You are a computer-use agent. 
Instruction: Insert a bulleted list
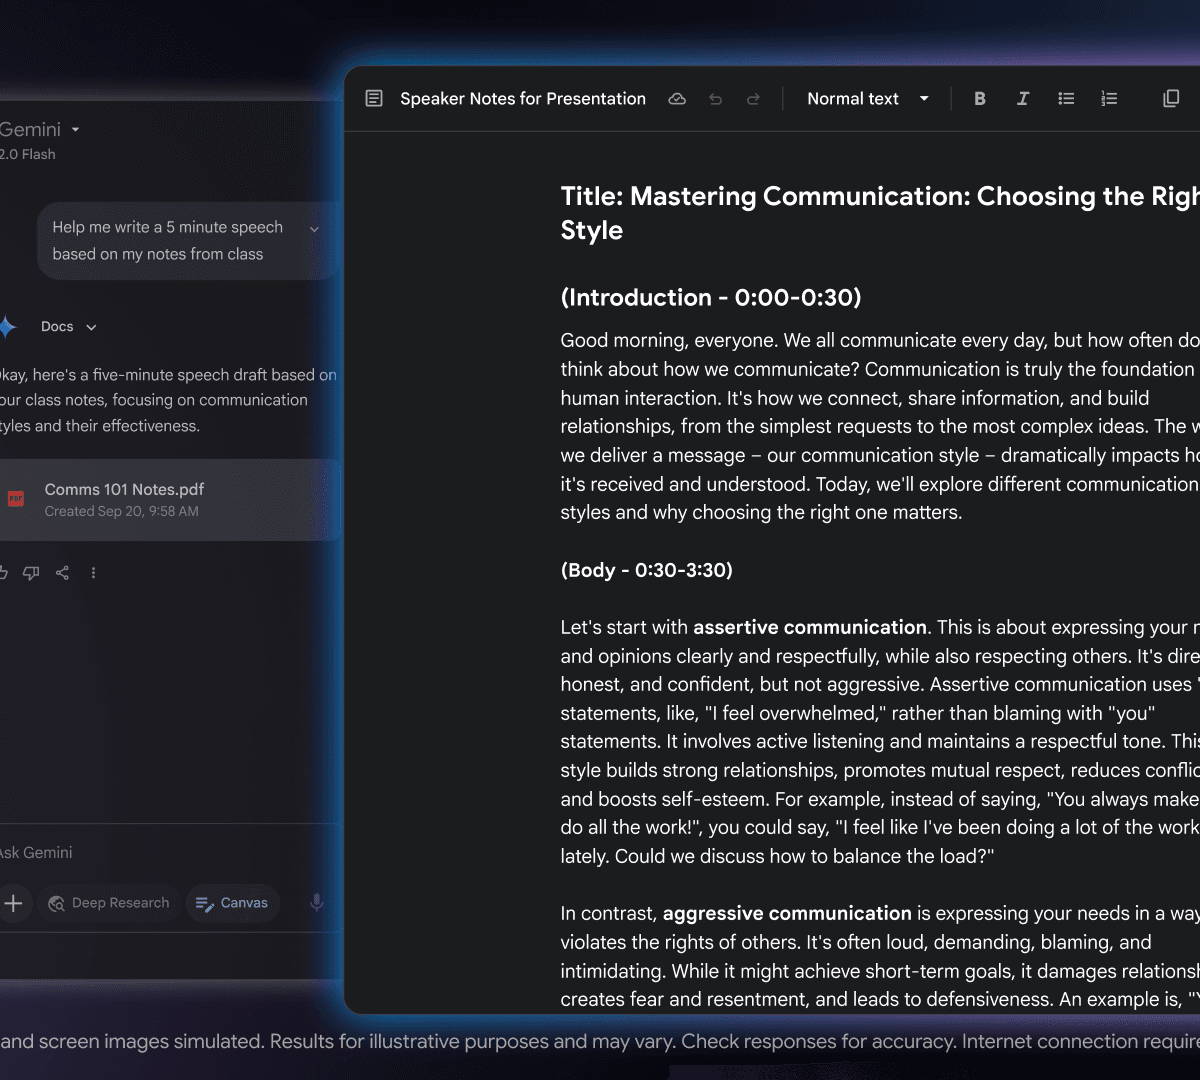(1066, 99)
